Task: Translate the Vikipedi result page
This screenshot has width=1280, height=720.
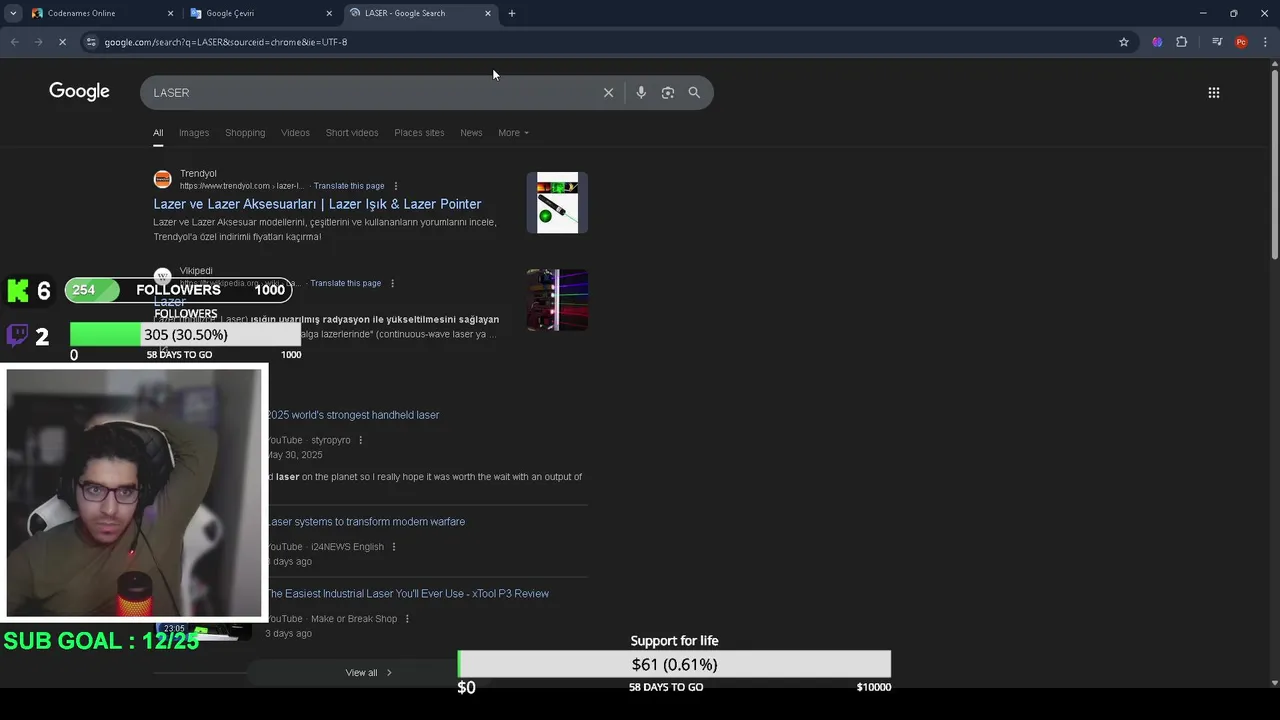Action: (x=346, y=283)
